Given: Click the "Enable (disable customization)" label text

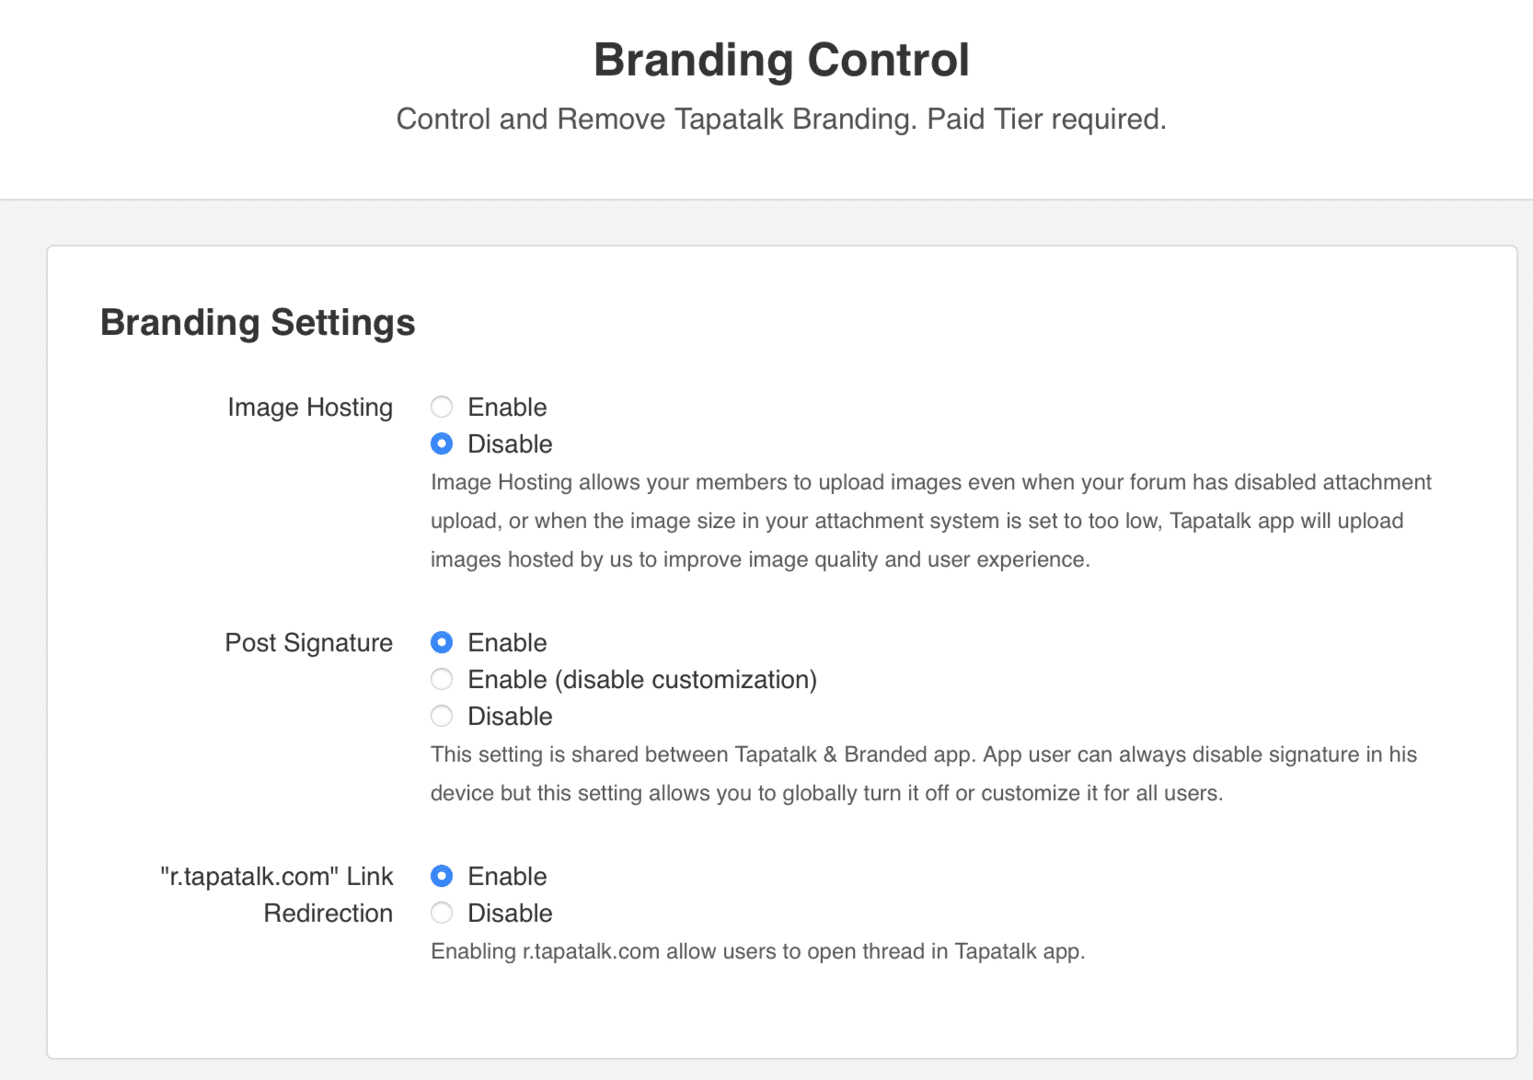Looking at the screenshot, I should pos(642,680).
